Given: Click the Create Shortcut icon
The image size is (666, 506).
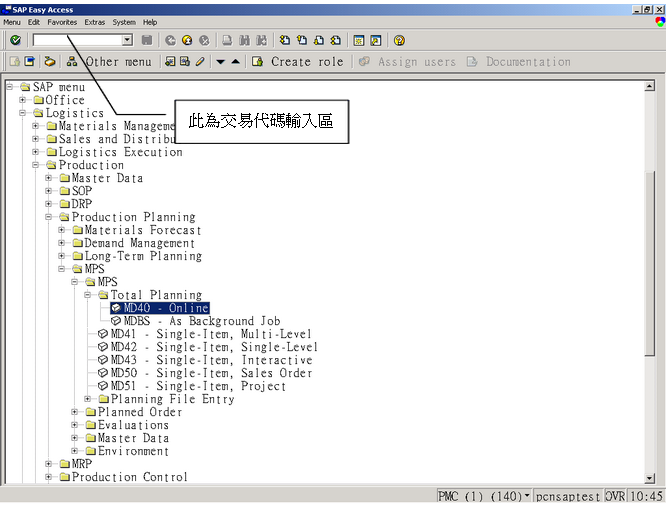Looking at the screenshot, I should [376, 40].
